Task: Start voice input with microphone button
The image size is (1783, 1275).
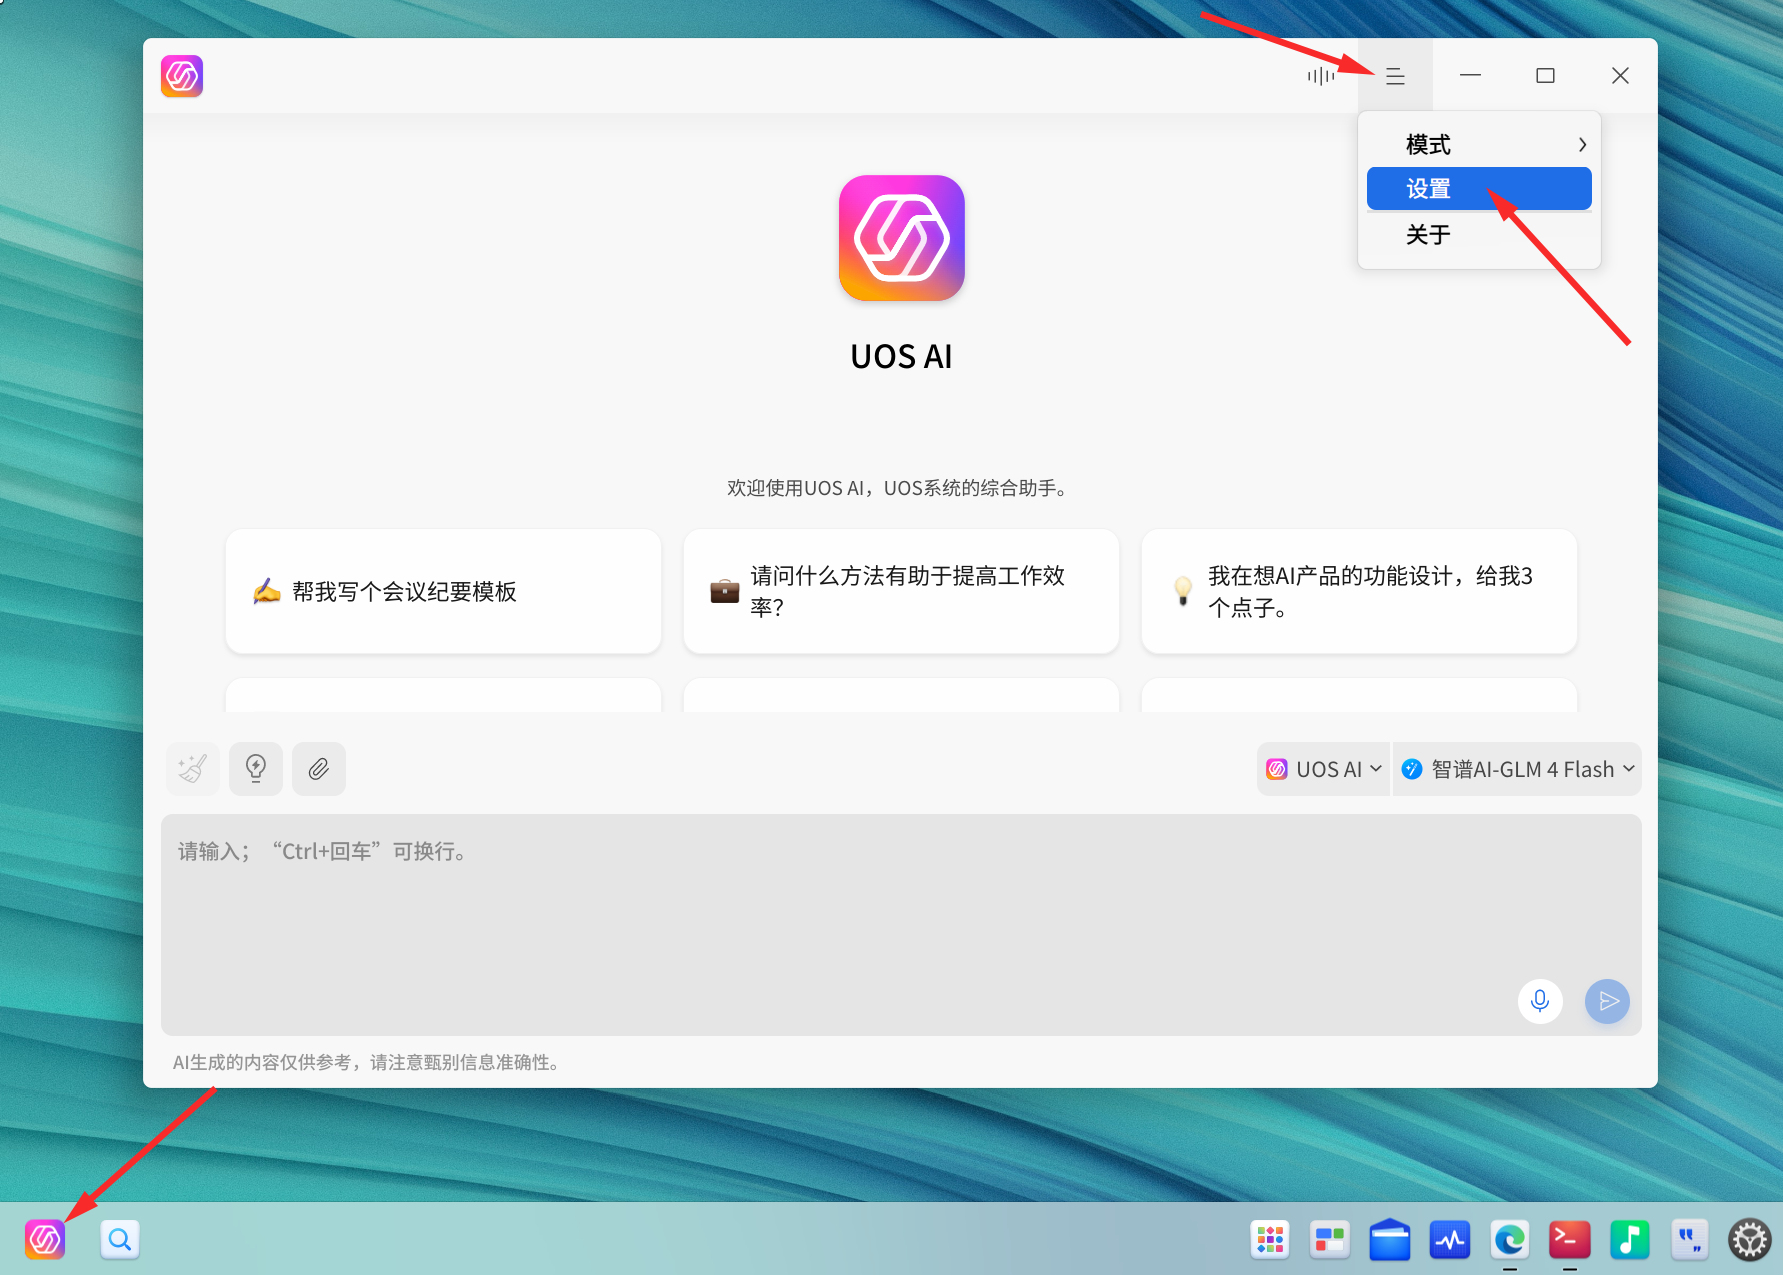Action: coord(1540,1001)
